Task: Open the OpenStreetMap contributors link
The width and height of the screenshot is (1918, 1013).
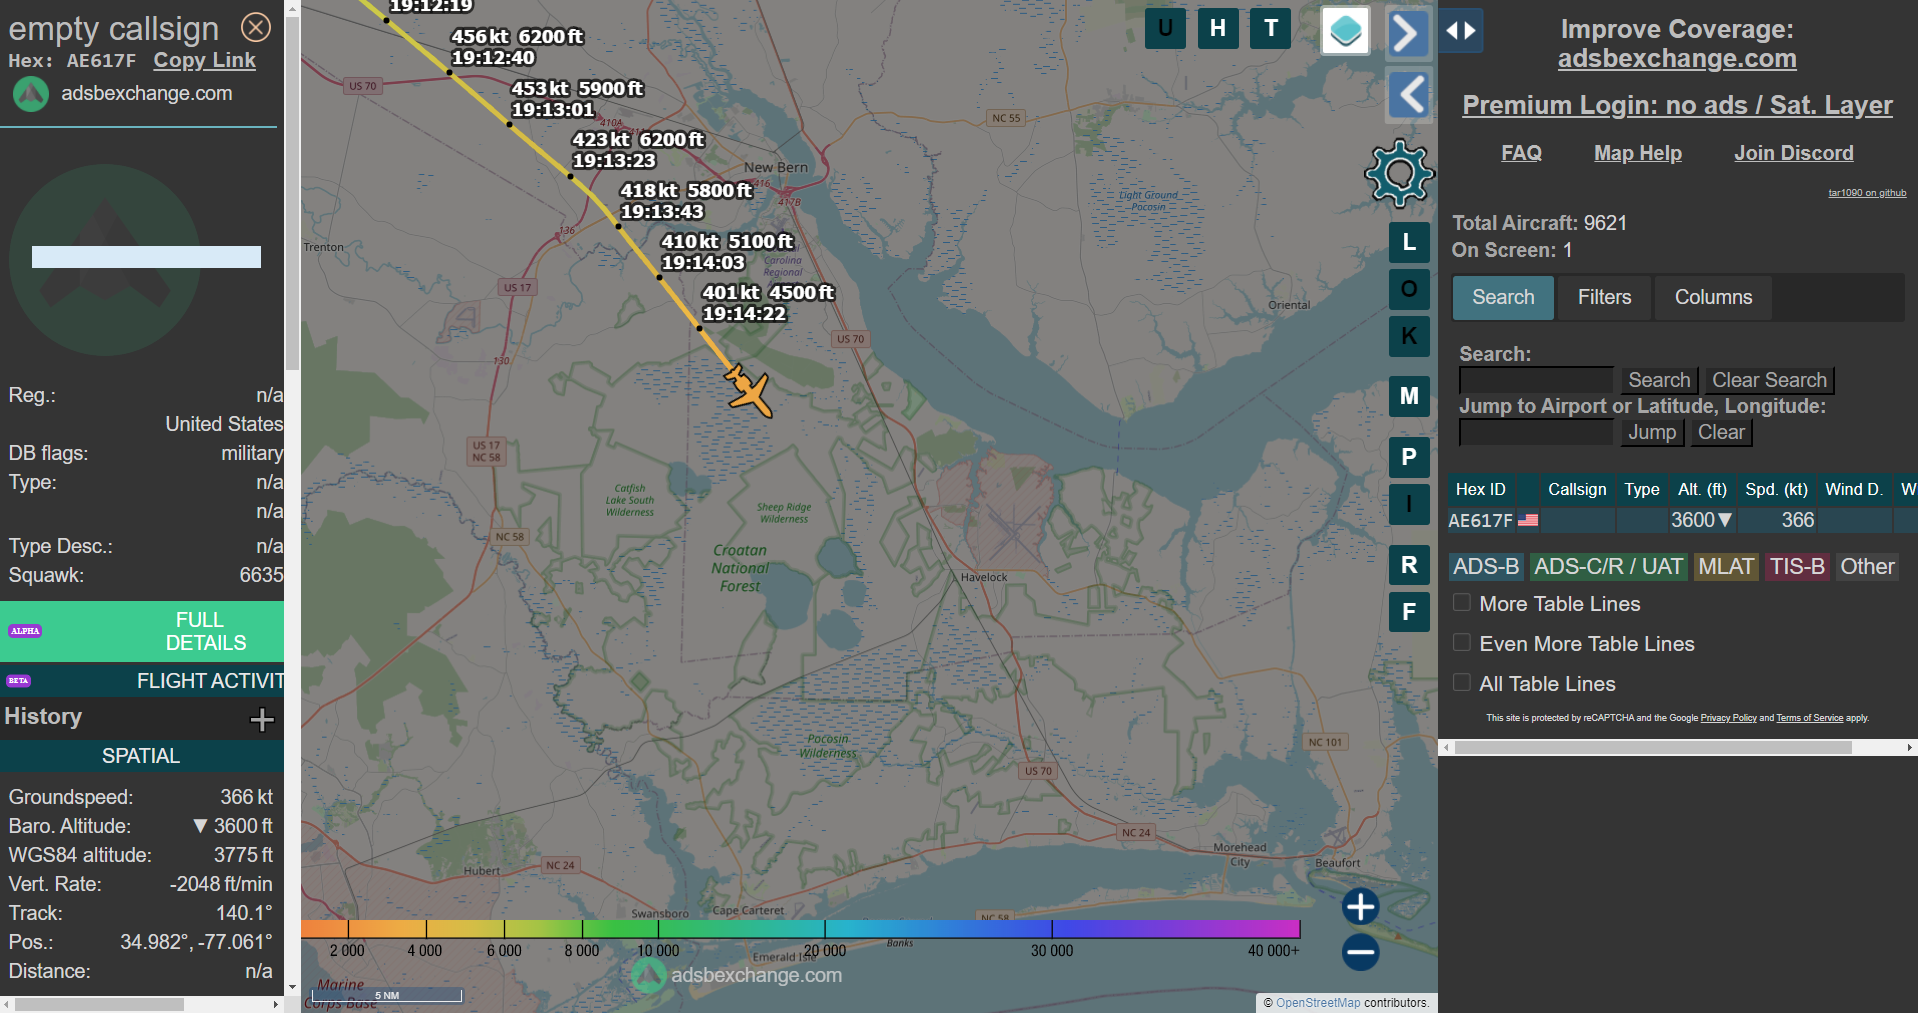Action: click(1317, 1003)
